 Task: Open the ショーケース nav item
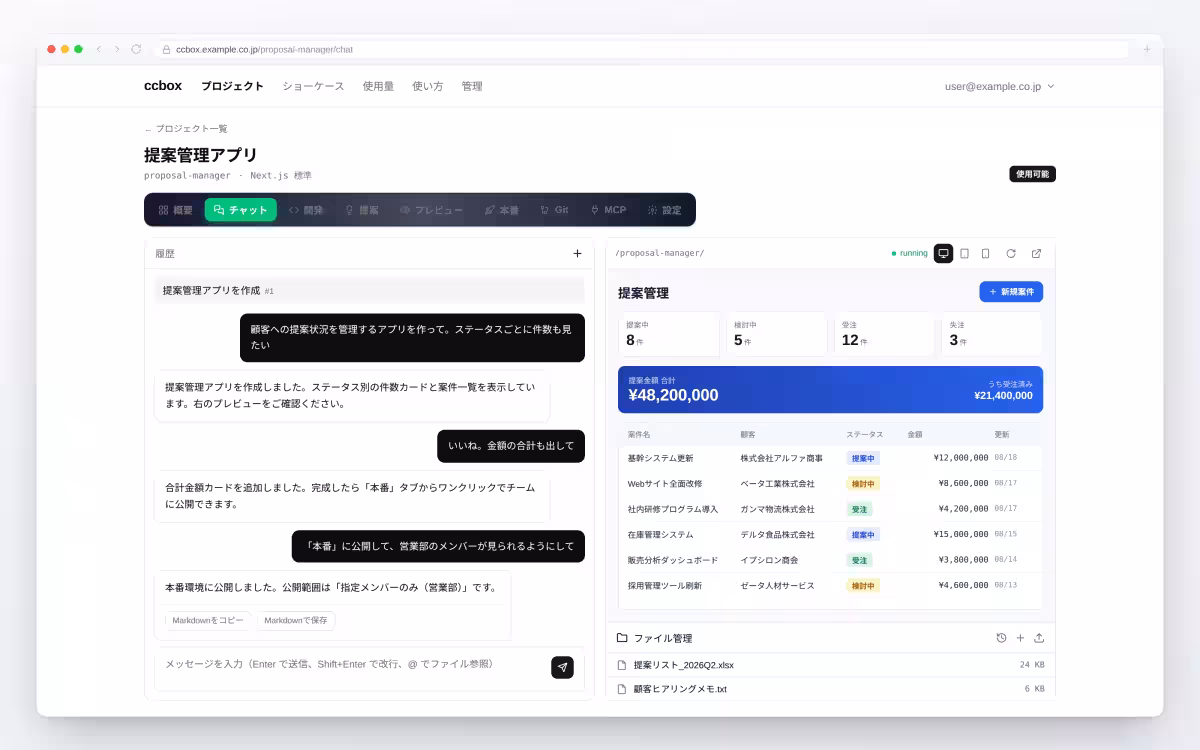[x=313, y=86]
